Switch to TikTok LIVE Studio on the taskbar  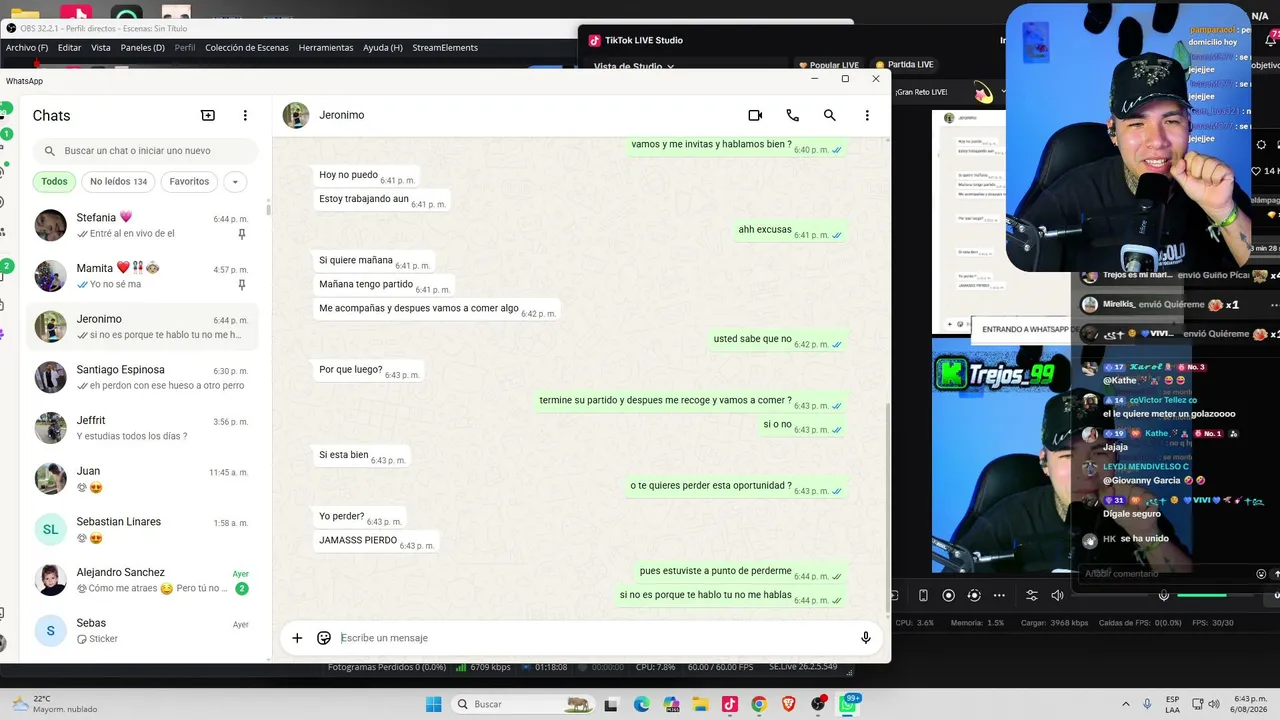(x=730, y=704)
